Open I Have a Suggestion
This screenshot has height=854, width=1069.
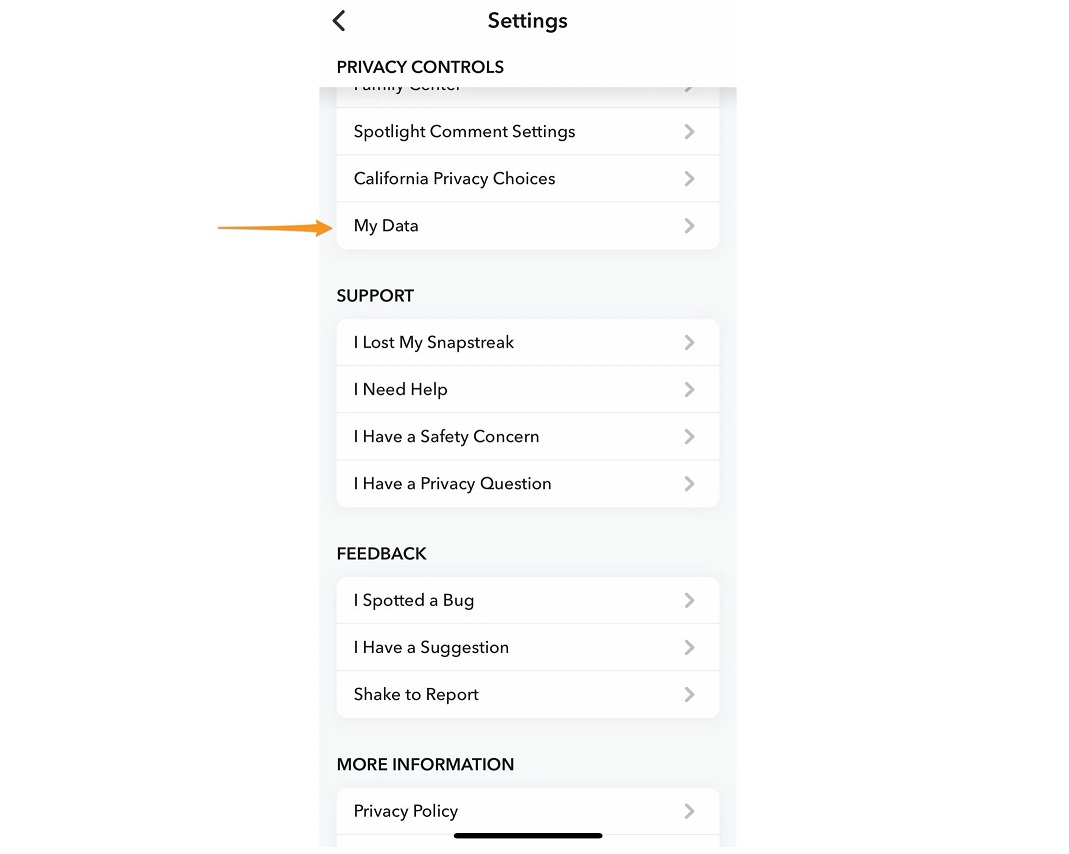431,648
